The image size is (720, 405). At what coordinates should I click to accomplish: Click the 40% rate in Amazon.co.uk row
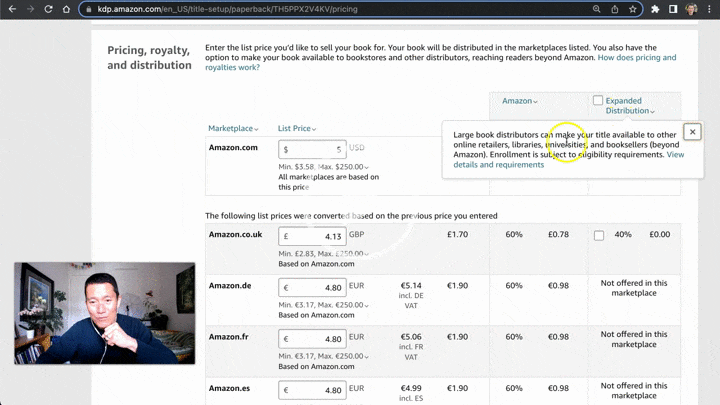[623, 234]
